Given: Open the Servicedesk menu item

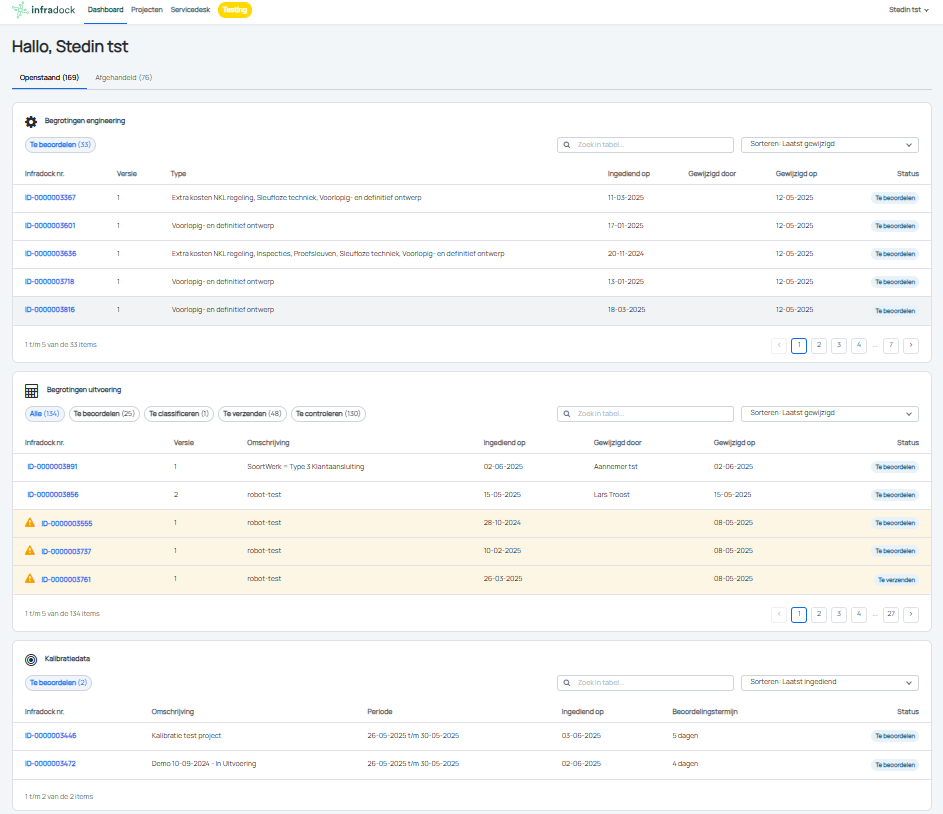Looking at the screenshot, I should coord(190,10).
